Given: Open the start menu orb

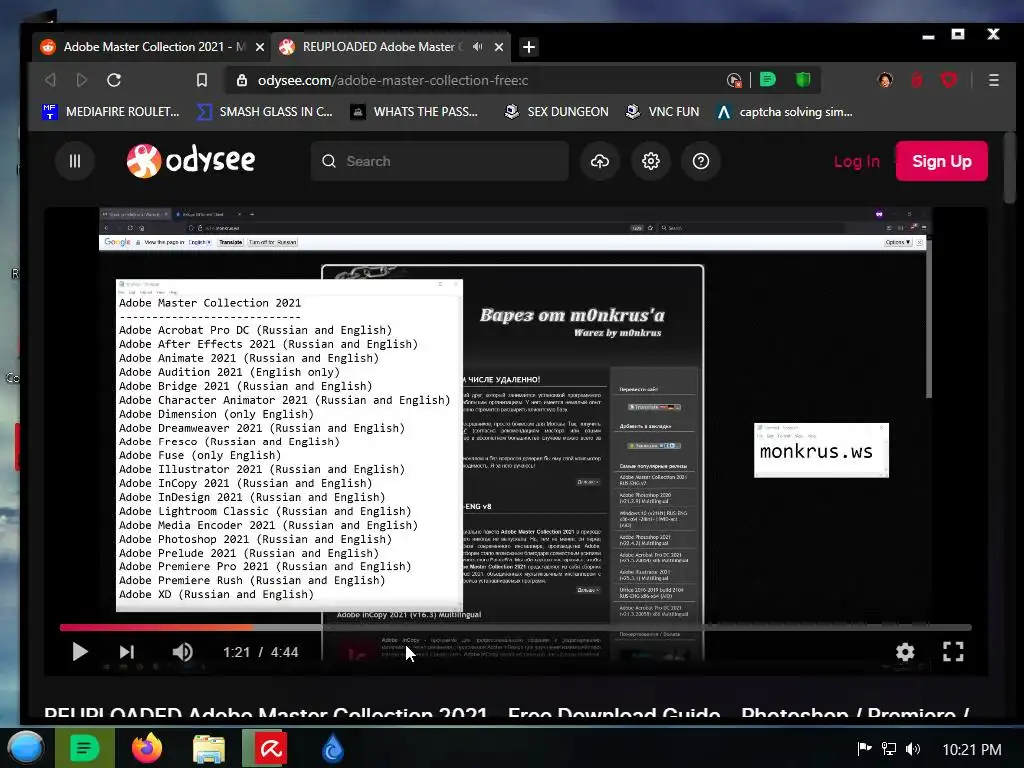Looking at the screenshot, I should pos(25,748).
